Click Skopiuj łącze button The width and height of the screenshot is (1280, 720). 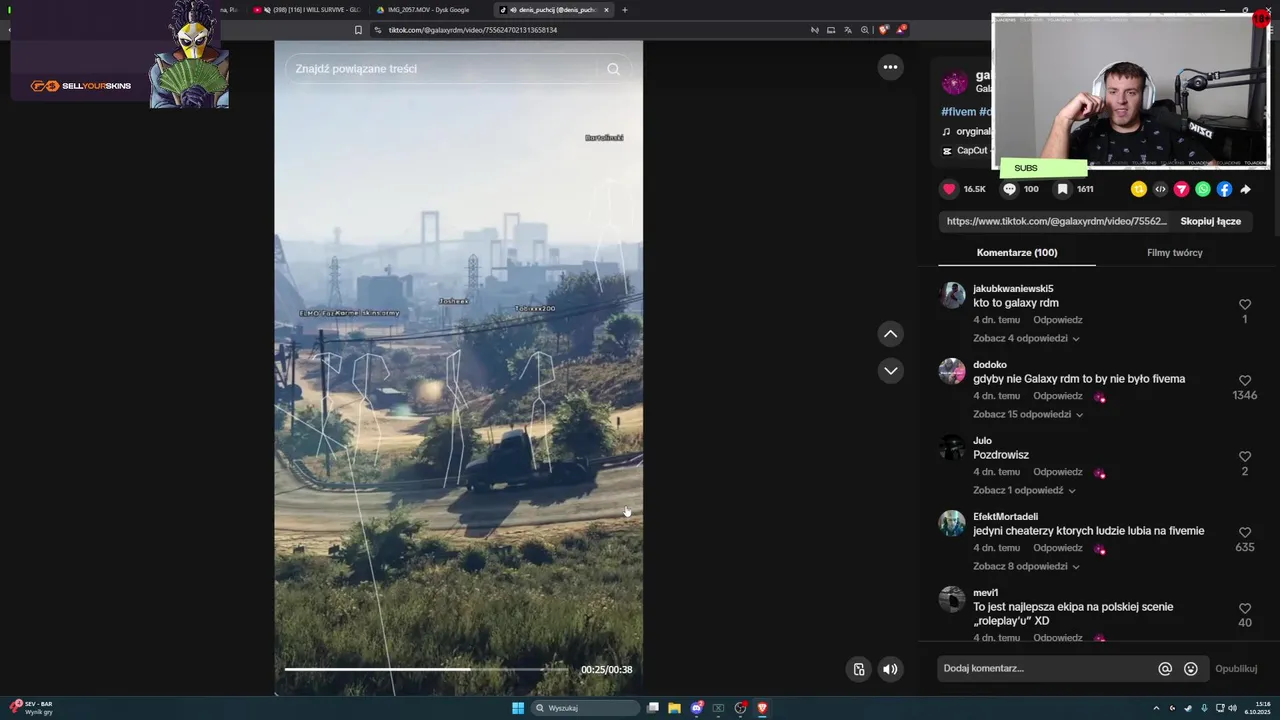1211,222
